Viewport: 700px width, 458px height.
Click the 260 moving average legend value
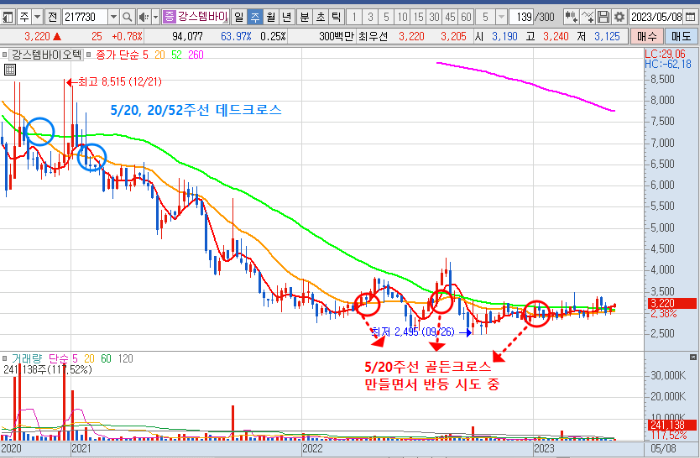[x=196, y=55]
